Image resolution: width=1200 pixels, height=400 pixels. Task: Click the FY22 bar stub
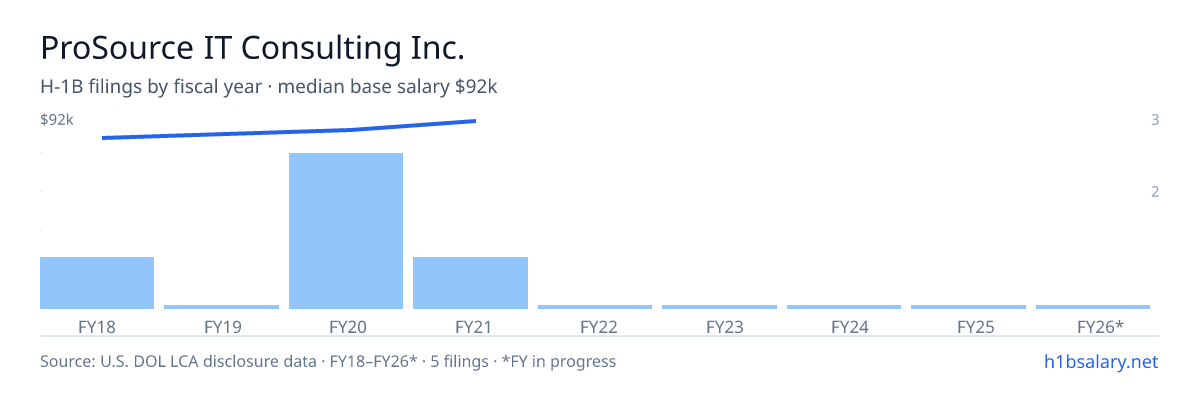pos(595,307)
